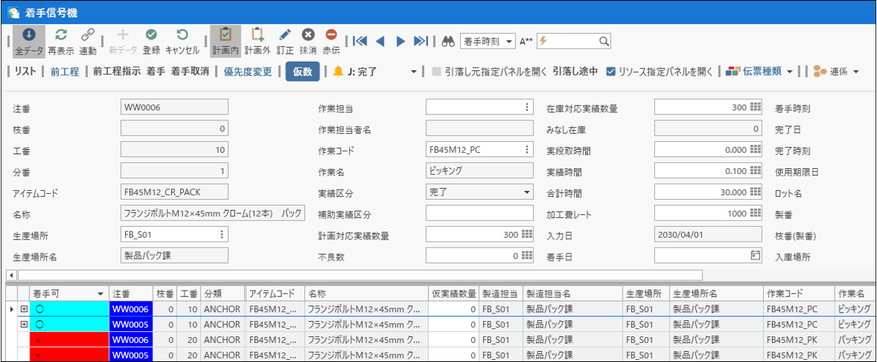Image resolution: width=877 pixels, height=362 pixels.
Task: Jump to the first record arrow
Action: pyautogui.click(x=360, y=41)
